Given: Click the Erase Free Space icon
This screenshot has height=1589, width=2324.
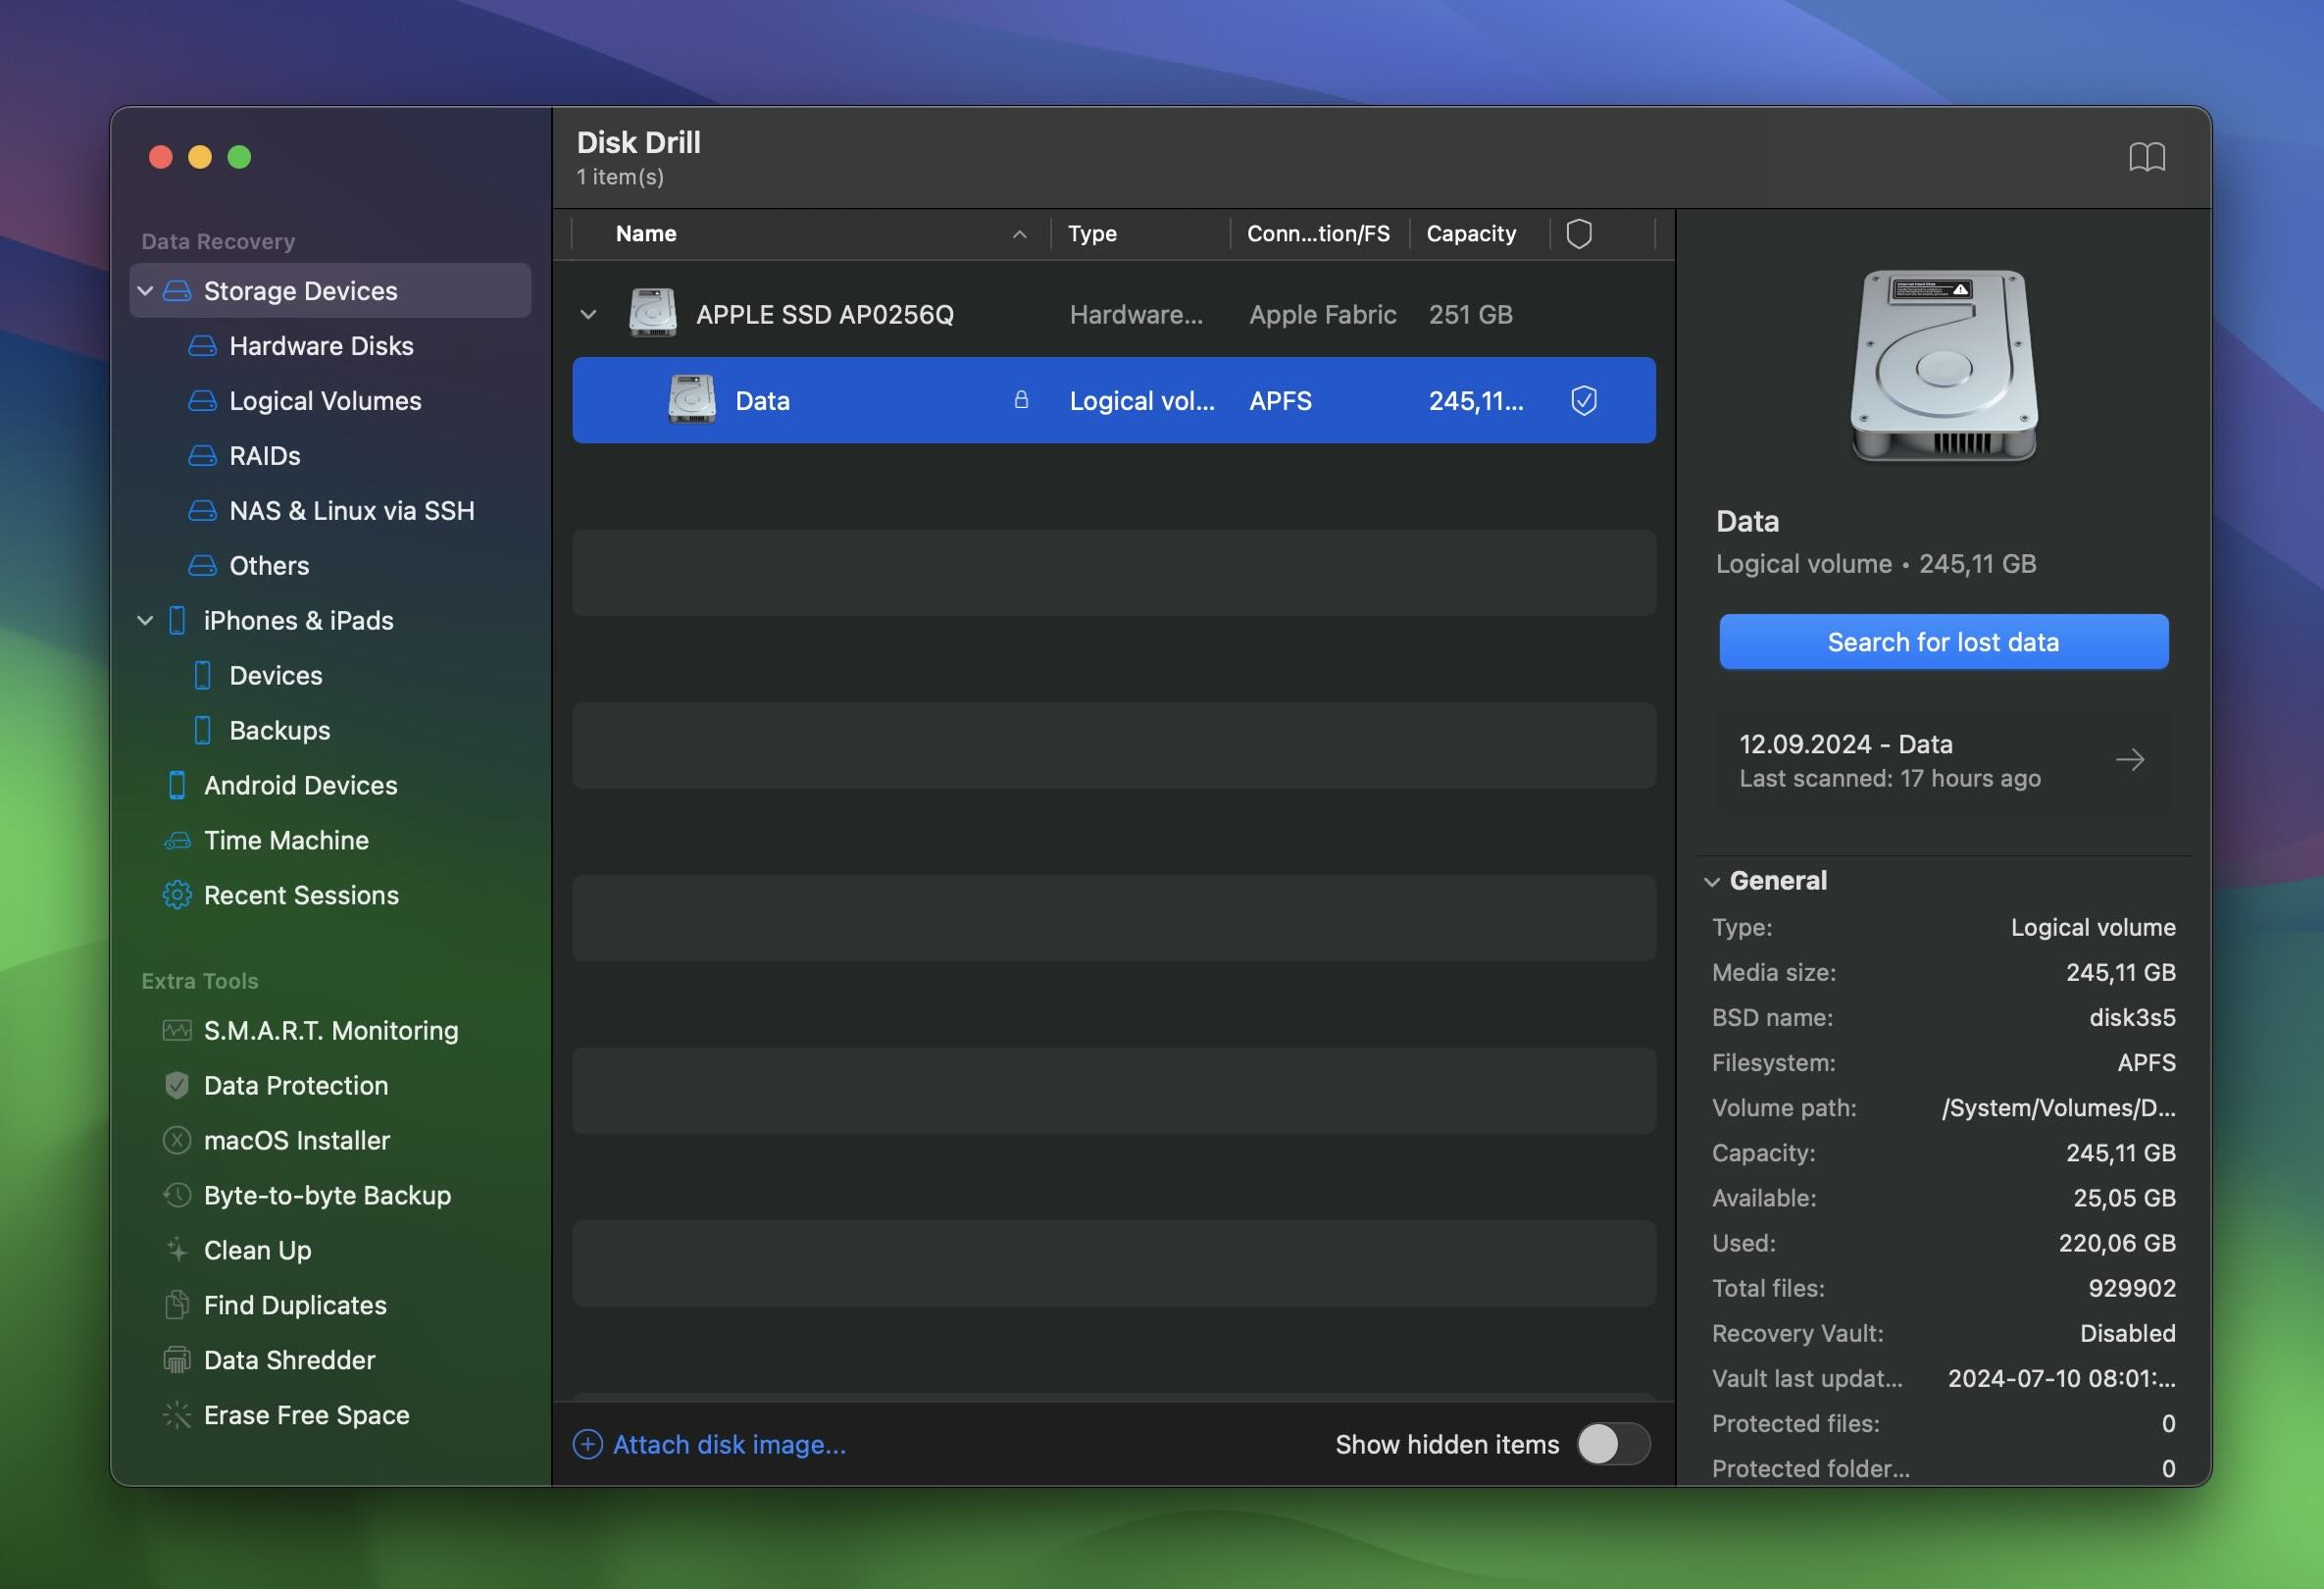Looking at the screenshot, I should pyautogui.click(x=177, y=1415).
